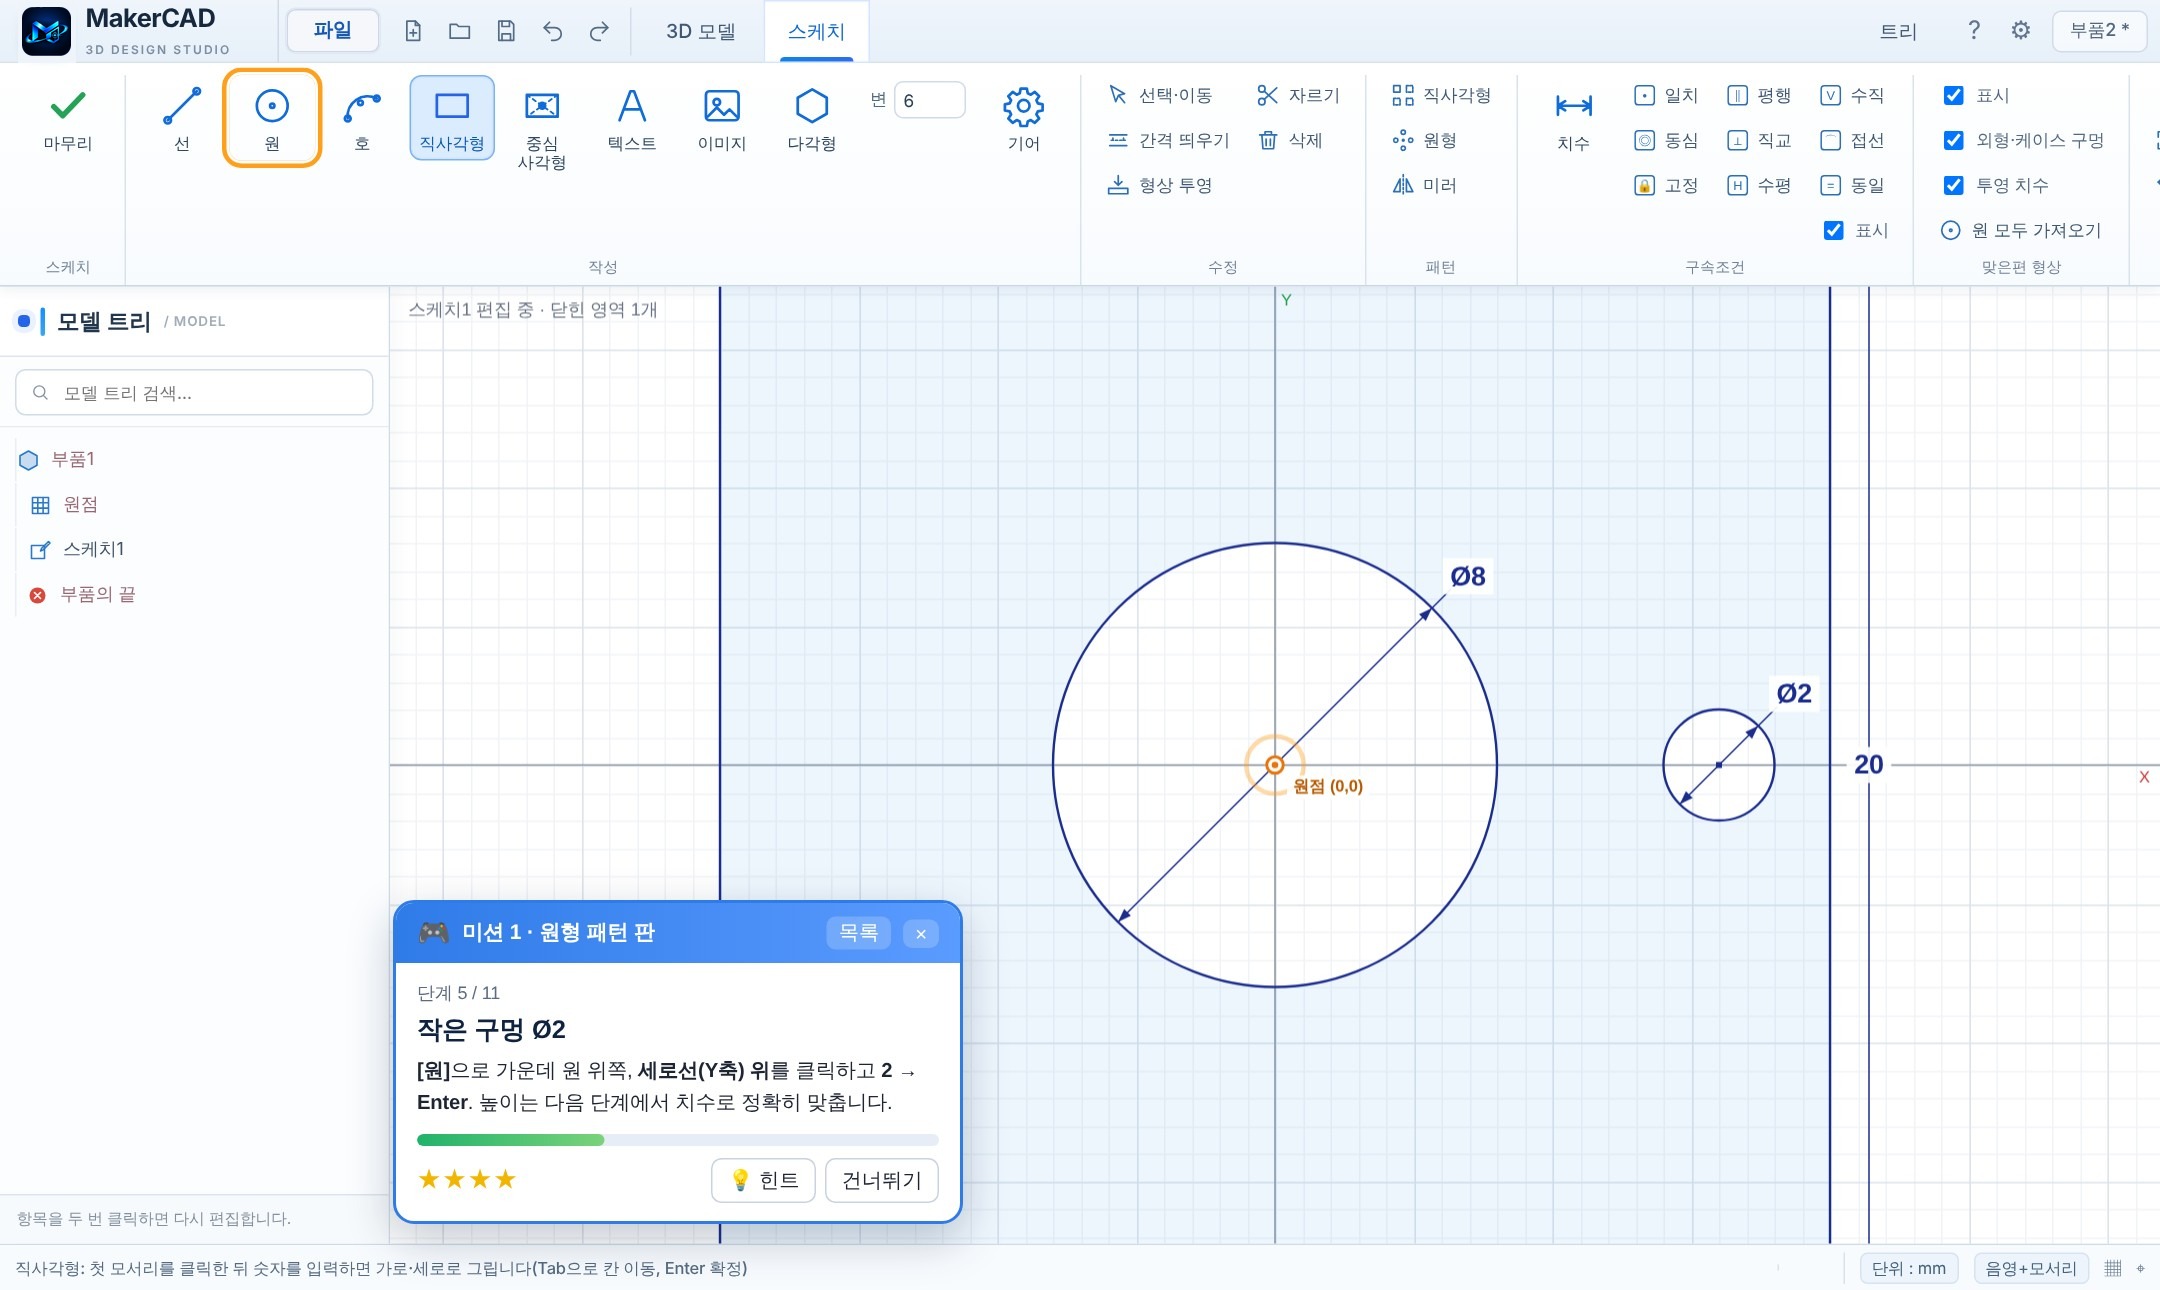This screenshot has height=1290, width=2160.
Task: Click the mission progress bar
Action: [678, 1140]
